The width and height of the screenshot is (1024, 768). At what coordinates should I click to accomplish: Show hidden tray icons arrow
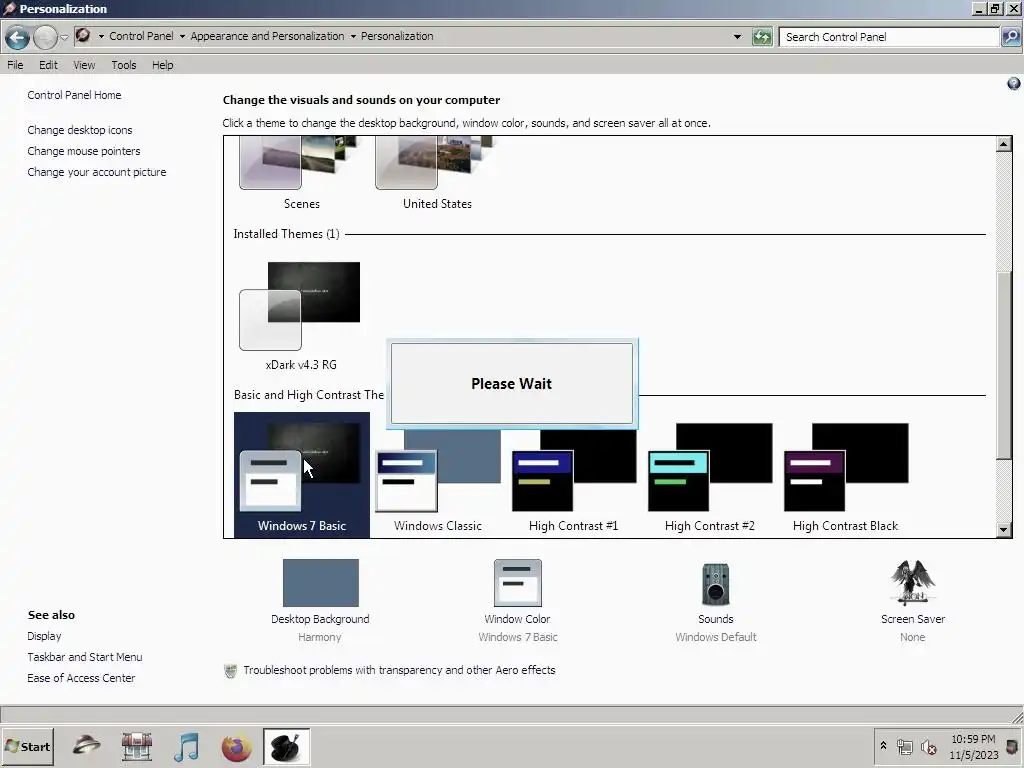(883, 746)
